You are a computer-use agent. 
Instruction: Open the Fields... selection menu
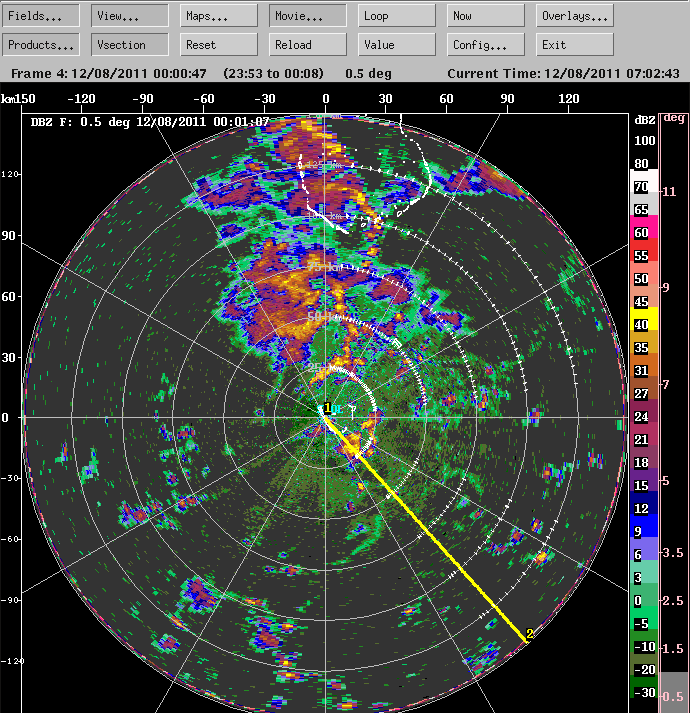coord(41,16)
